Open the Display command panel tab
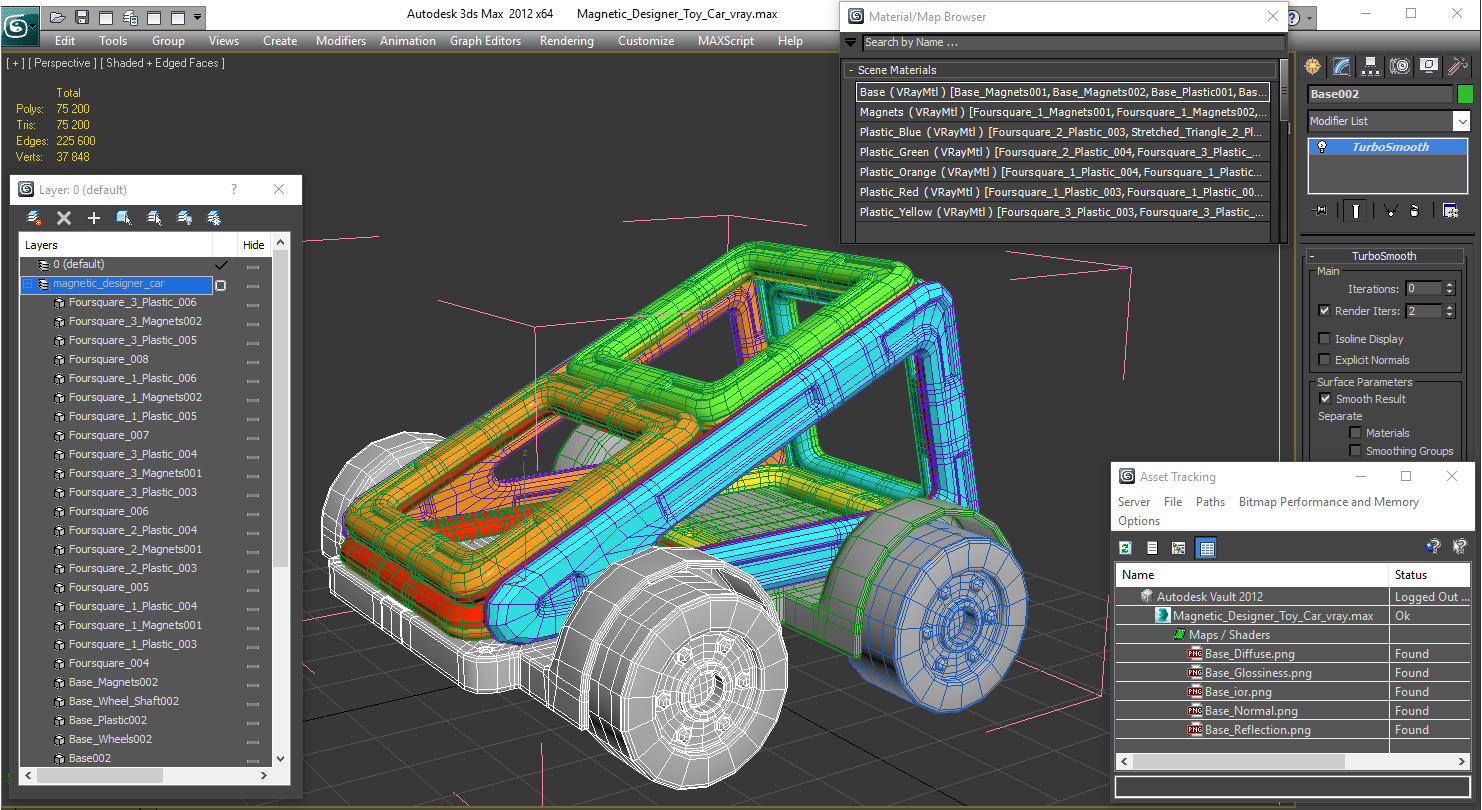 pos(1429,66)
